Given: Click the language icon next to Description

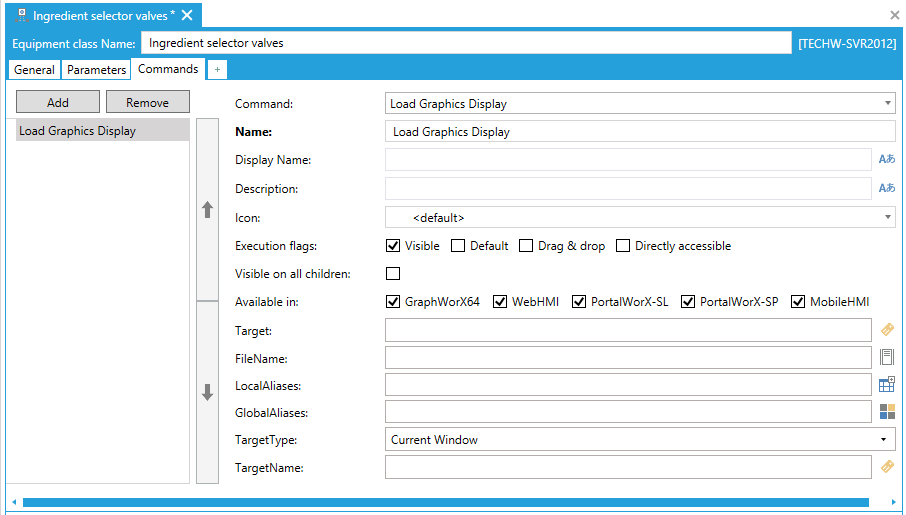Looking at the screenshot, I should click(x=886, y=188).
